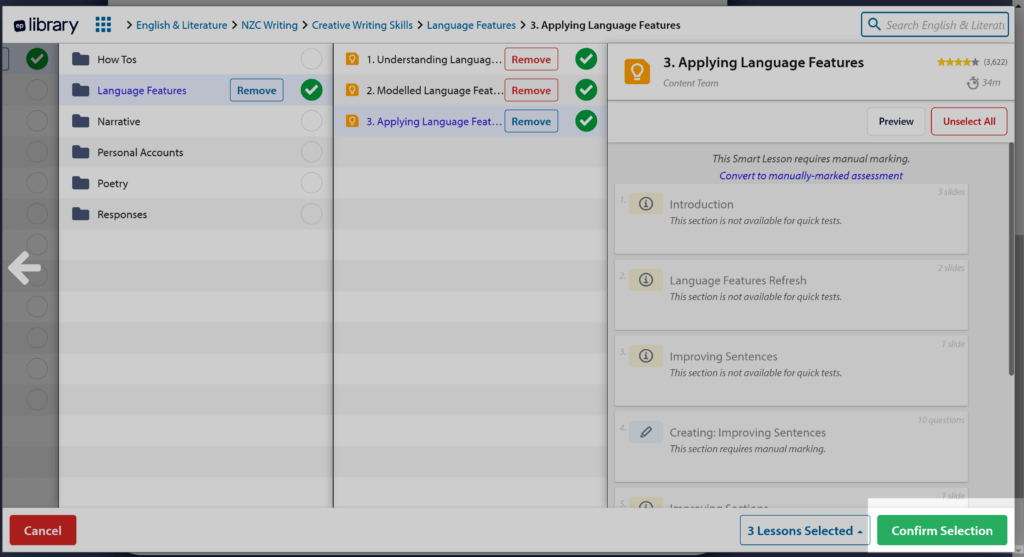Click Confirm Selection button

pyautogui.click(x=942, y=530)
